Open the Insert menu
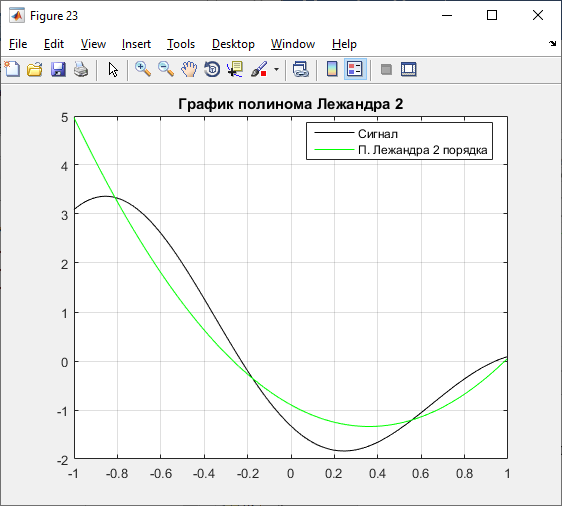The width and height of the screenshot is (562, 506). (136, 44)
